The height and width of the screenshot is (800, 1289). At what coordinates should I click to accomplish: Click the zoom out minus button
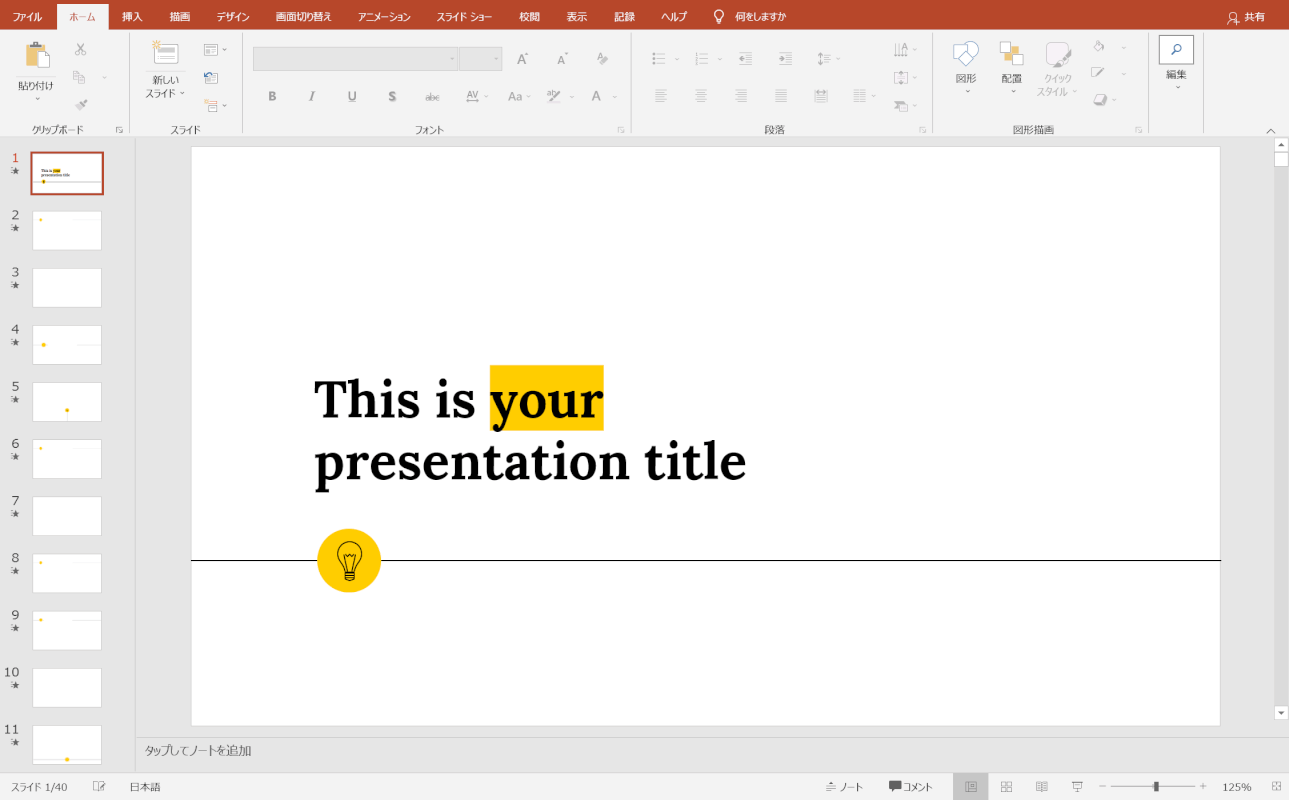coord(1102,787)
